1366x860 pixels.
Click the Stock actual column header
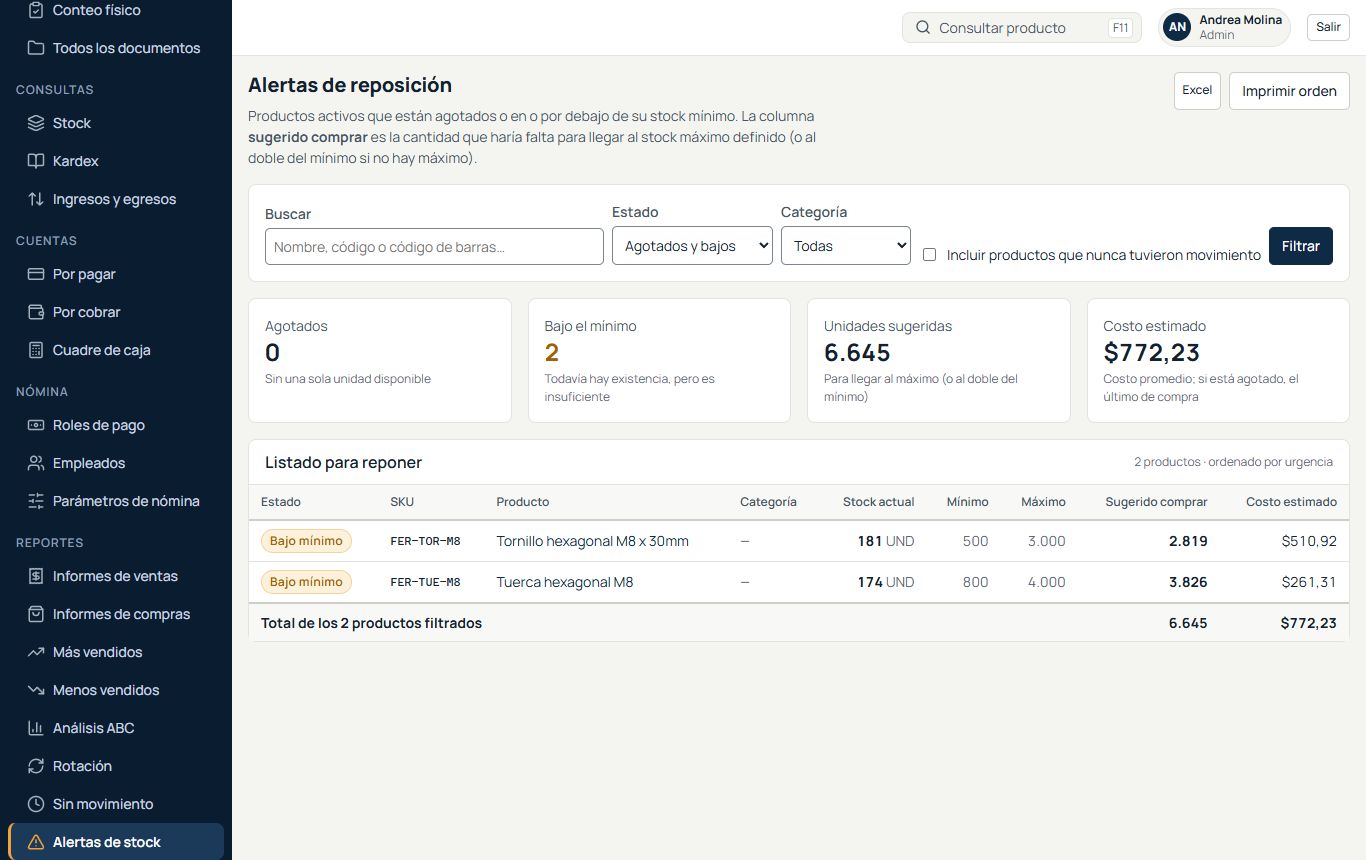pos(879,502)
